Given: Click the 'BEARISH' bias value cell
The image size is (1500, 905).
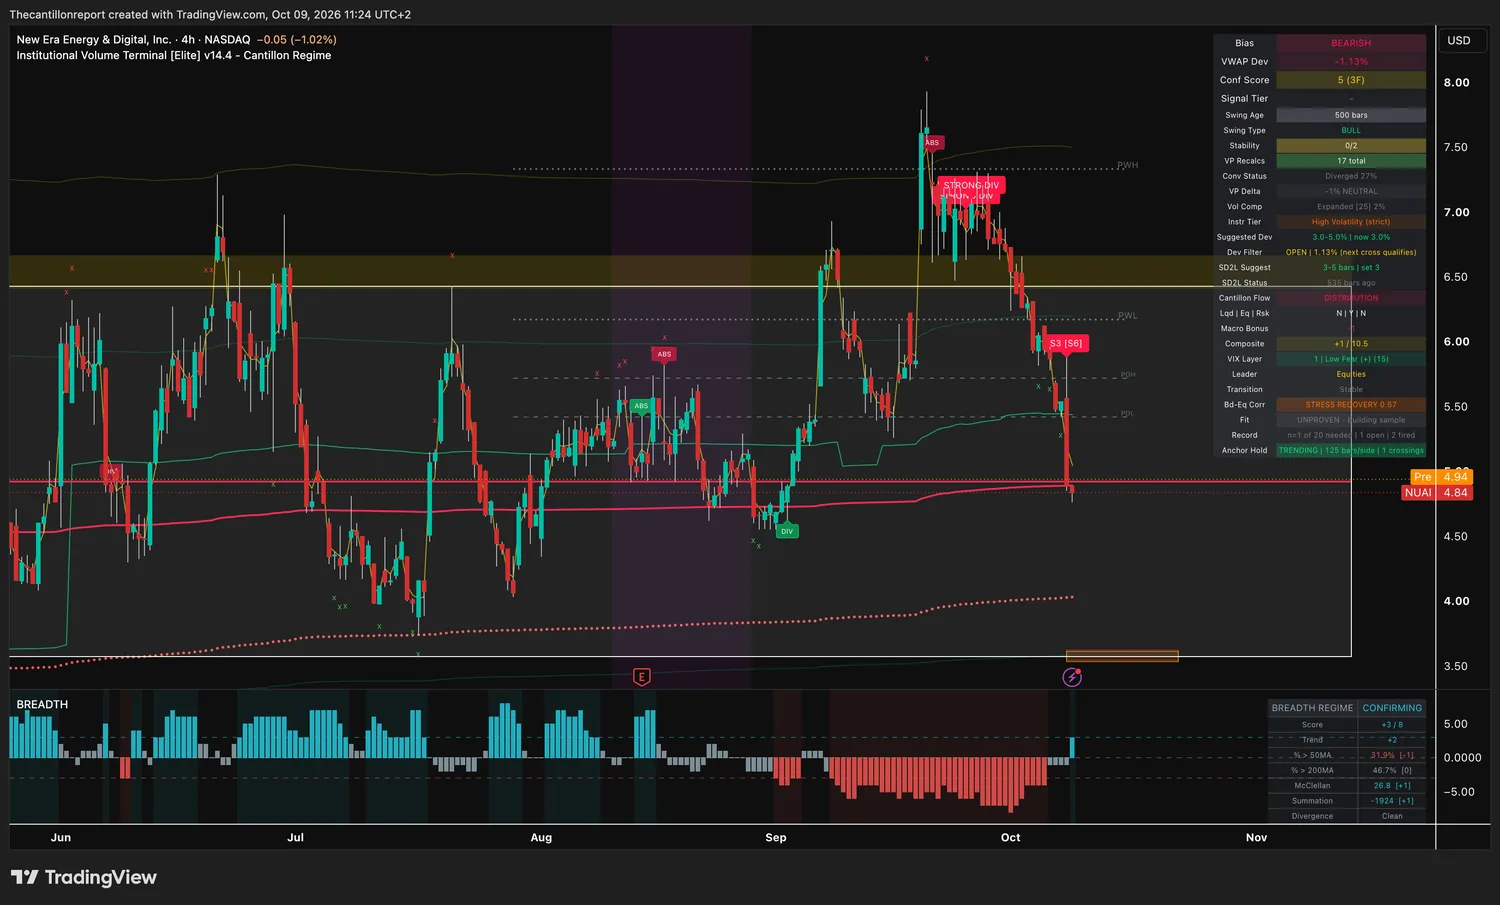Looking at the screenshot, I should [1351, 43].
